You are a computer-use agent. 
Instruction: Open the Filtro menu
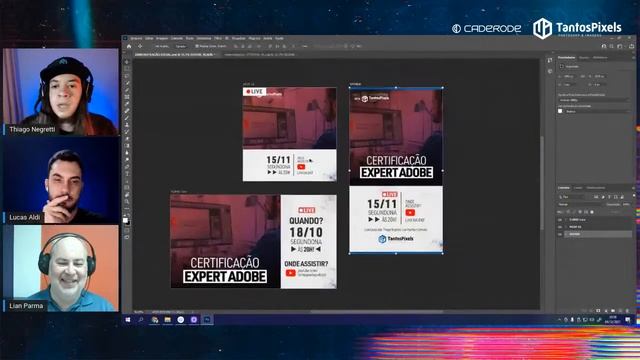tap(218, 38)
